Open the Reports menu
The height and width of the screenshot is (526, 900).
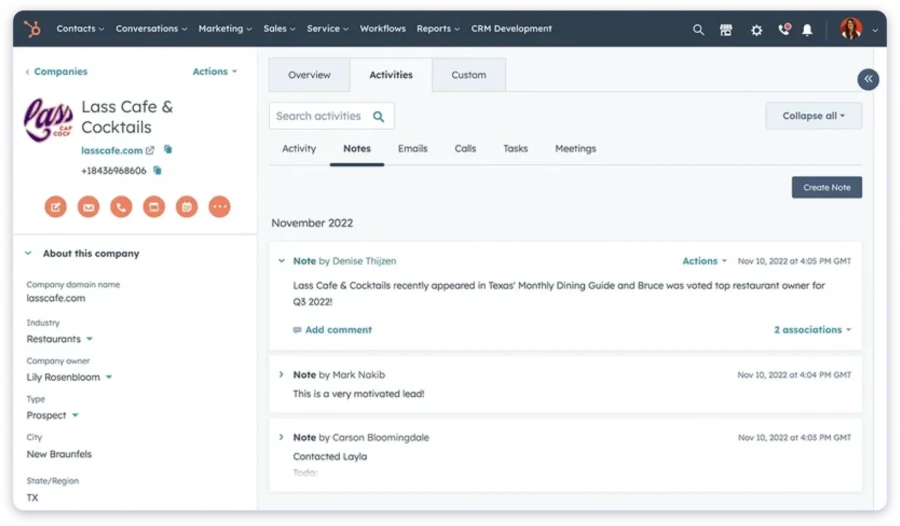click(438, 29)
